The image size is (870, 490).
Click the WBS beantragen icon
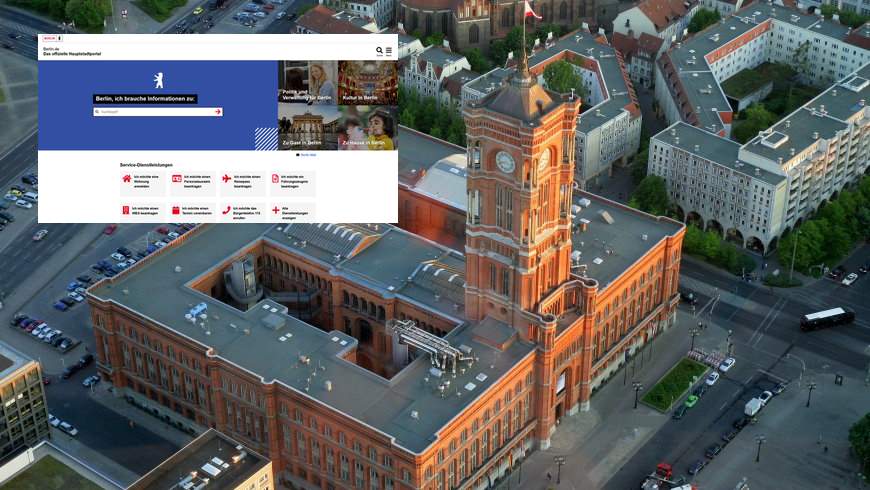click(x=126, y=210)
